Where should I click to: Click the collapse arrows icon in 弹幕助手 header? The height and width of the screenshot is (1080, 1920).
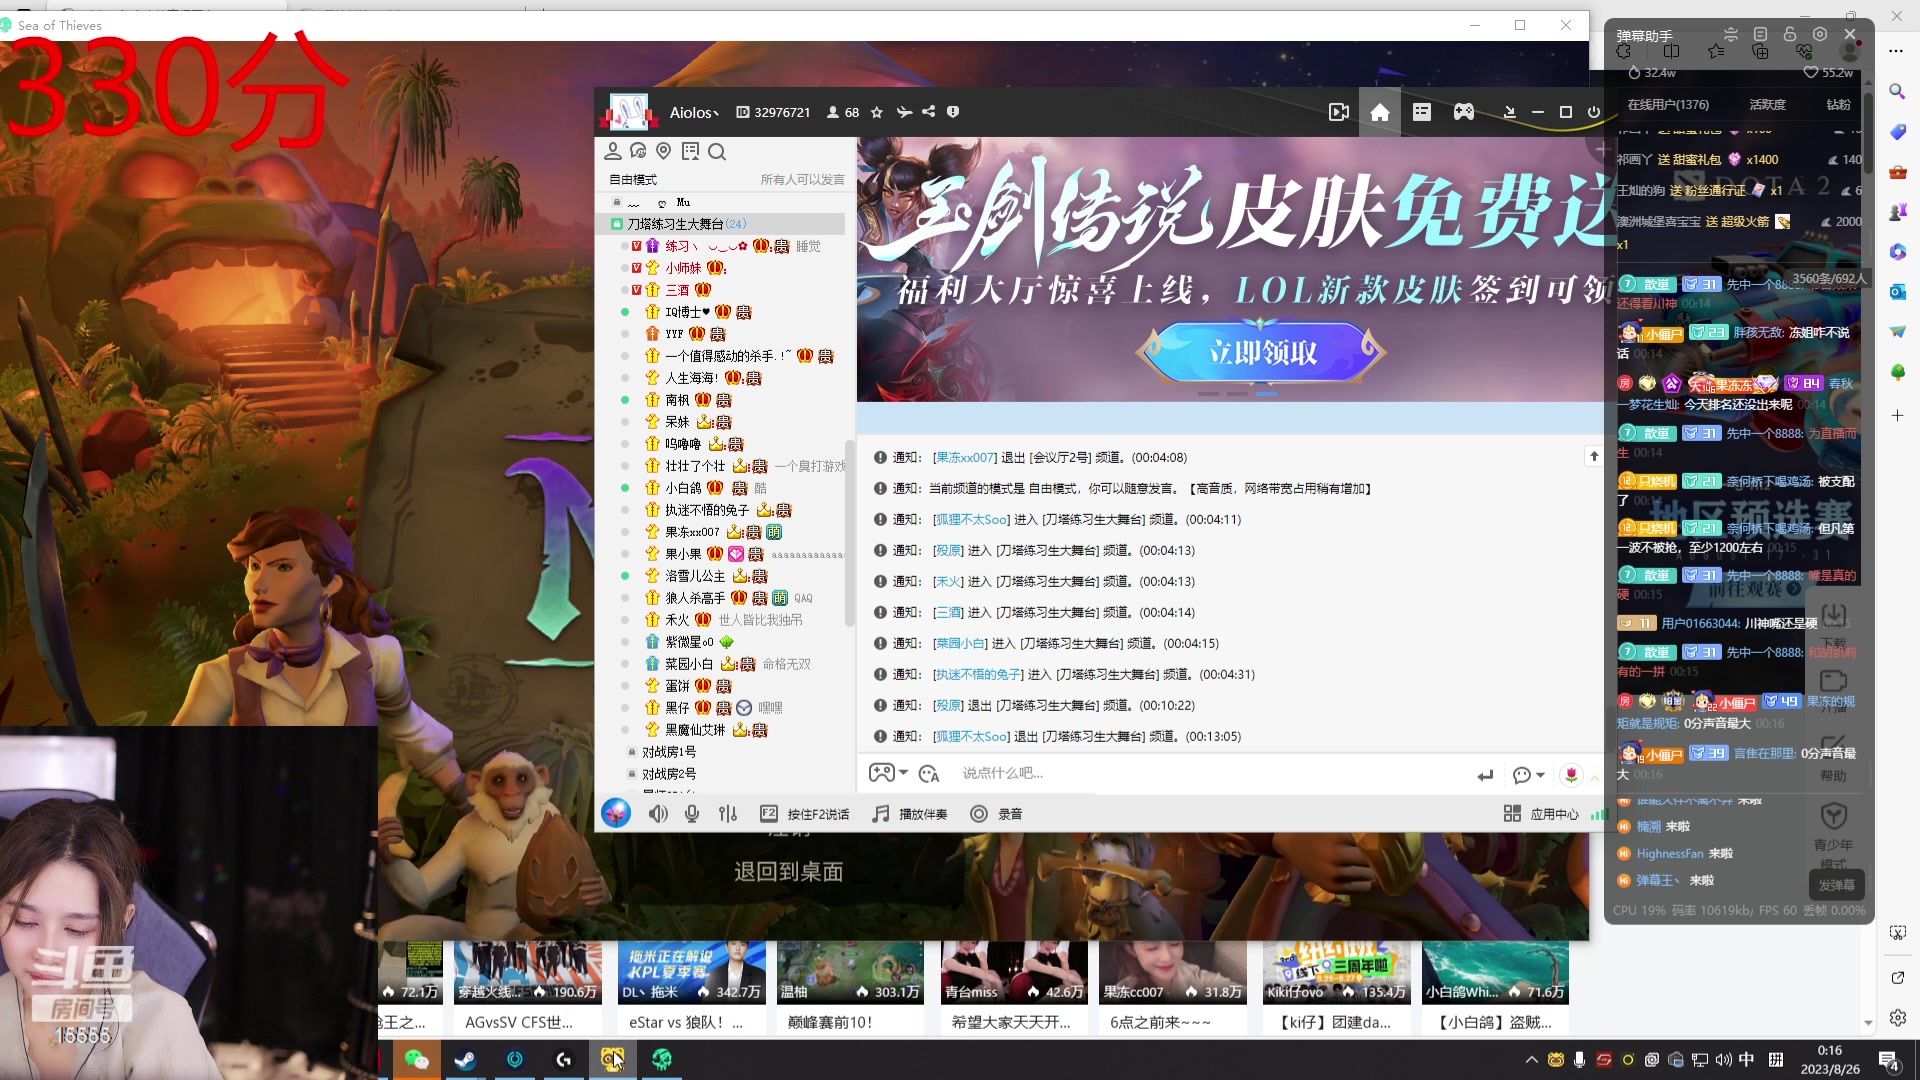tap(1731, 34)
